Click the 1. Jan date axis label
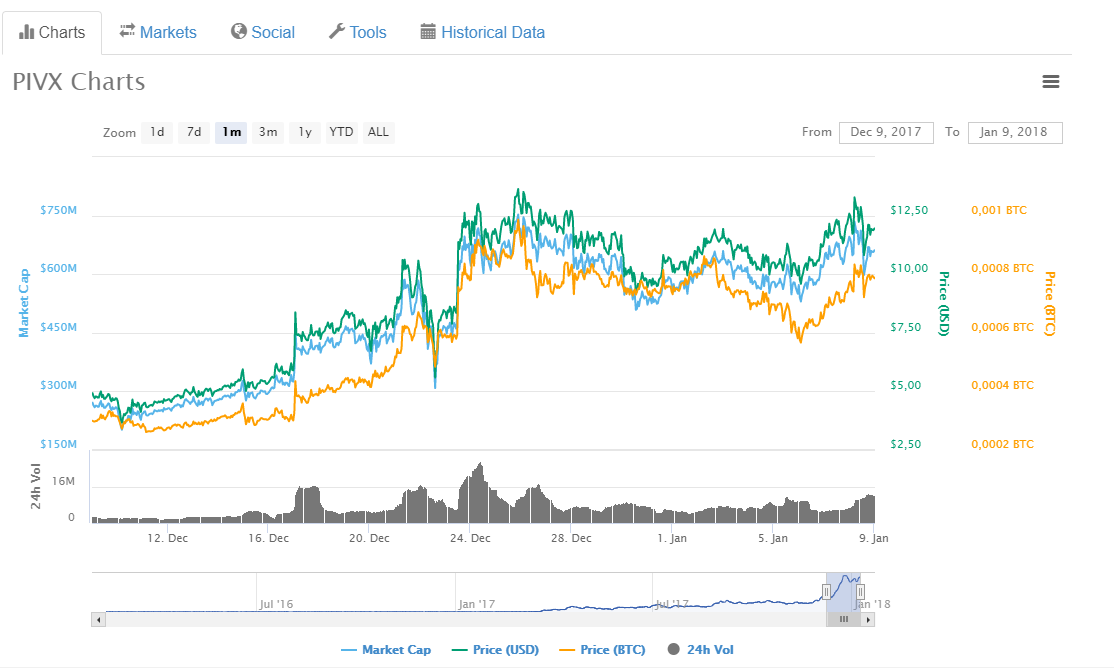The height and width of the screenshot is (668, 1114). click(x=671, y=538)
